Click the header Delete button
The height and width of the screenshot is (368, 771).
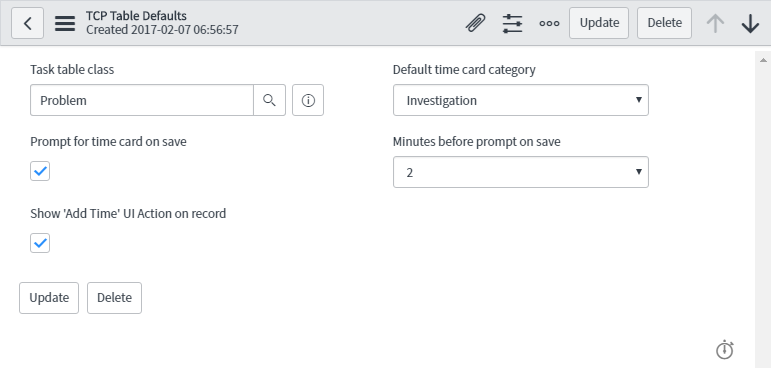[x=664, y=23]
